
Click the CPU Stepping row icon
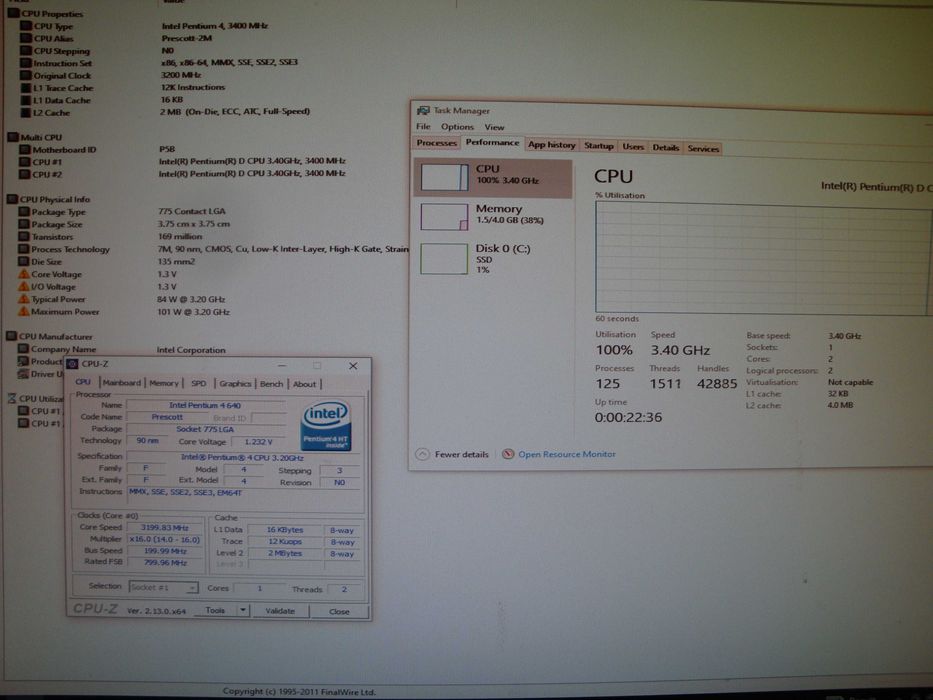(x=25, y=51)
